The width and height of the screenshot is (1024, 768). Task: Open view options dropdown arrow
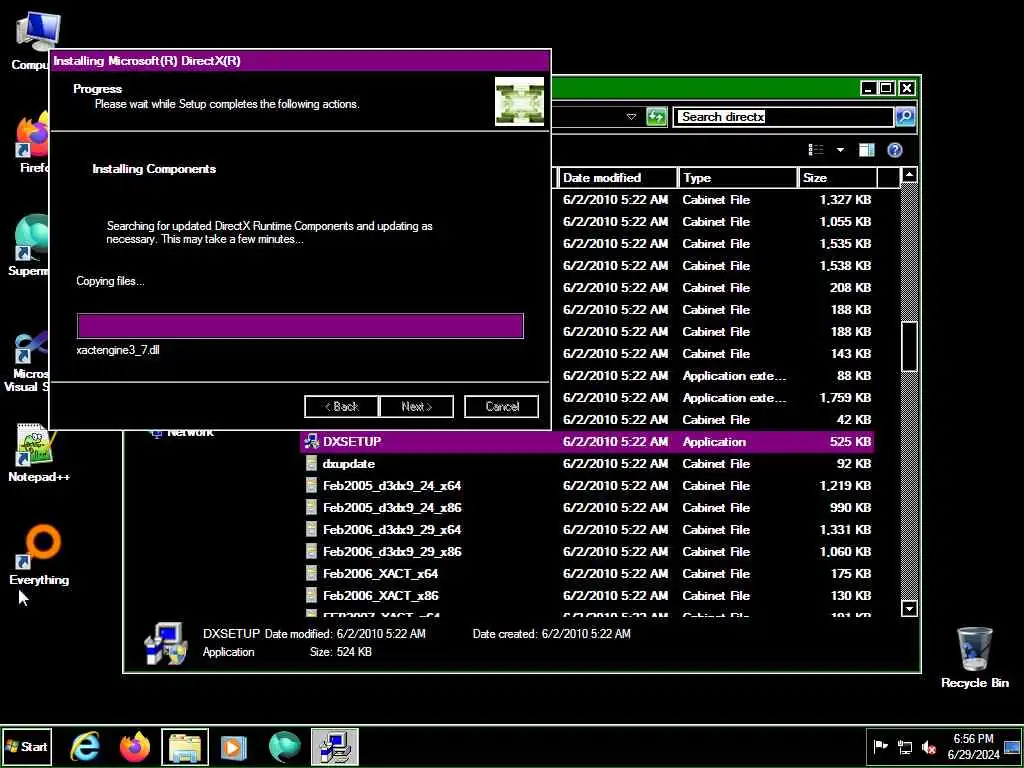pyautogui.click(x=840, y=150)
